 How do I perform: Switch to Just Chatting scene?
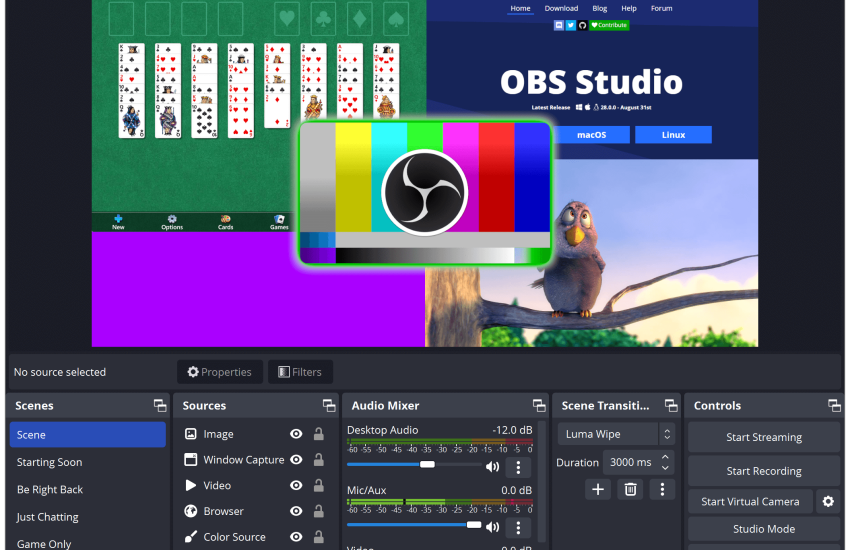[x=48, y=517]
